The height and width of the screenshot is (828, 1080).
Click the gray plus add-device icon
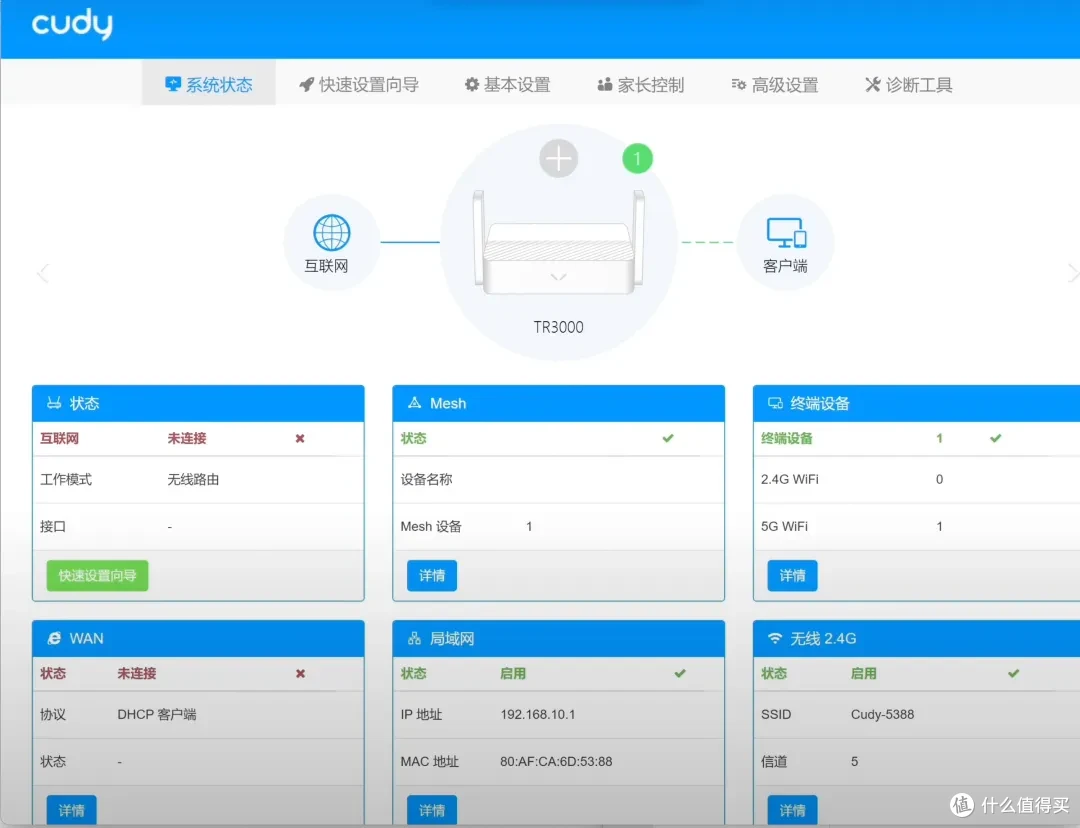559,158
